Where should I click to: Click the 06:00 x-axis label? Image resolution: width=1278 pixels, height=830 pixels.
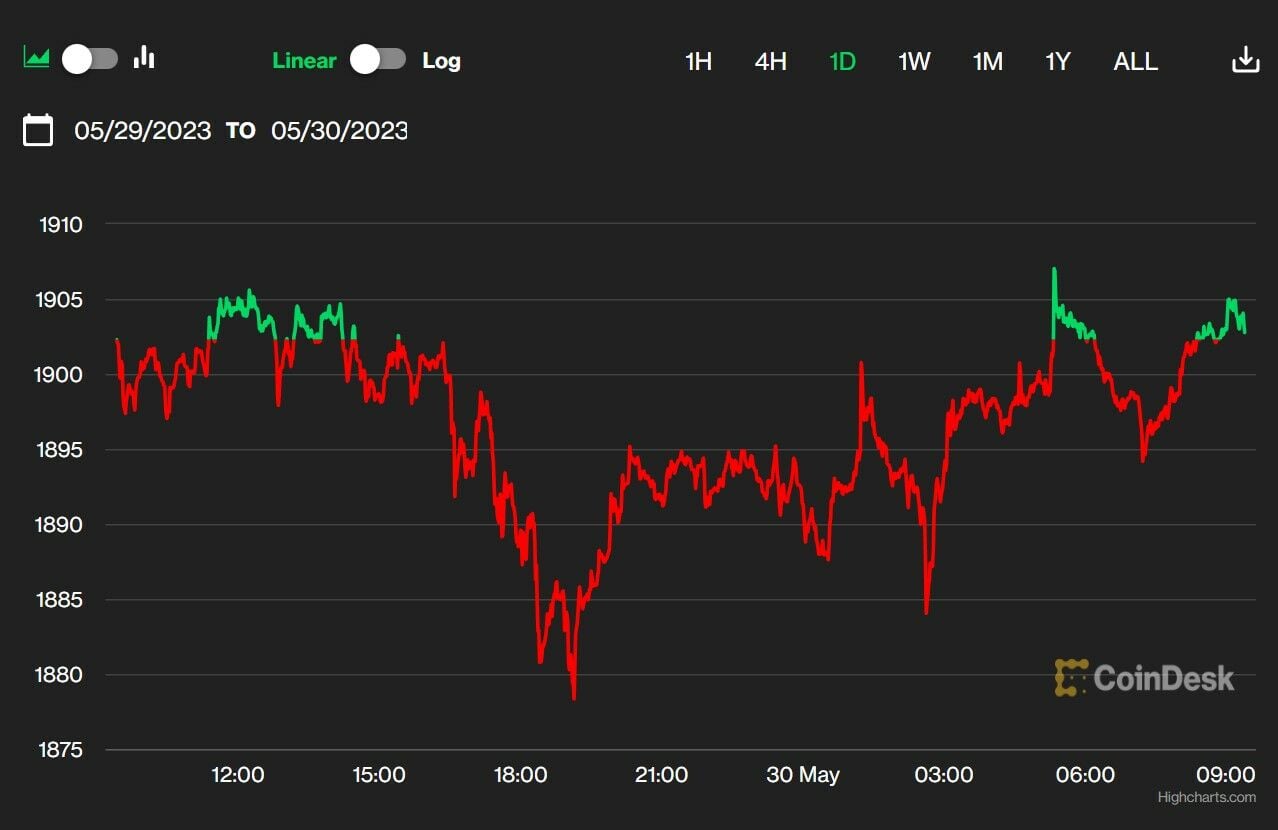[1085, 775]
